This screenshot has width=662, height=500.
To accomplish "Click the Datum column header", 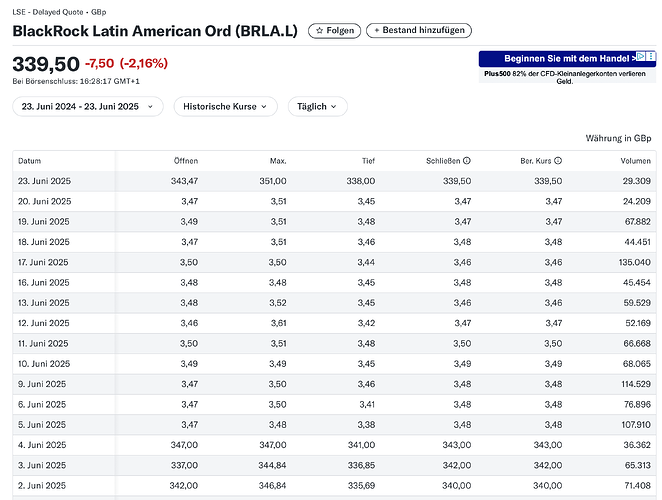I will [x=30, y=161].
